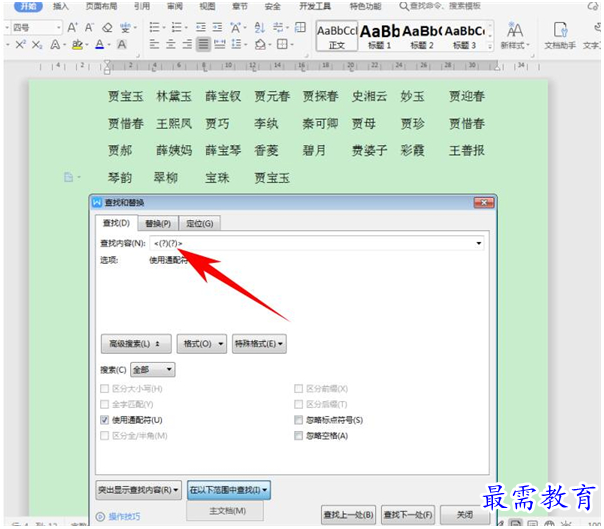This screenshot has width=604, height=529.
Task: Click the 关闭 button in dialog
Action: (465, 515)
